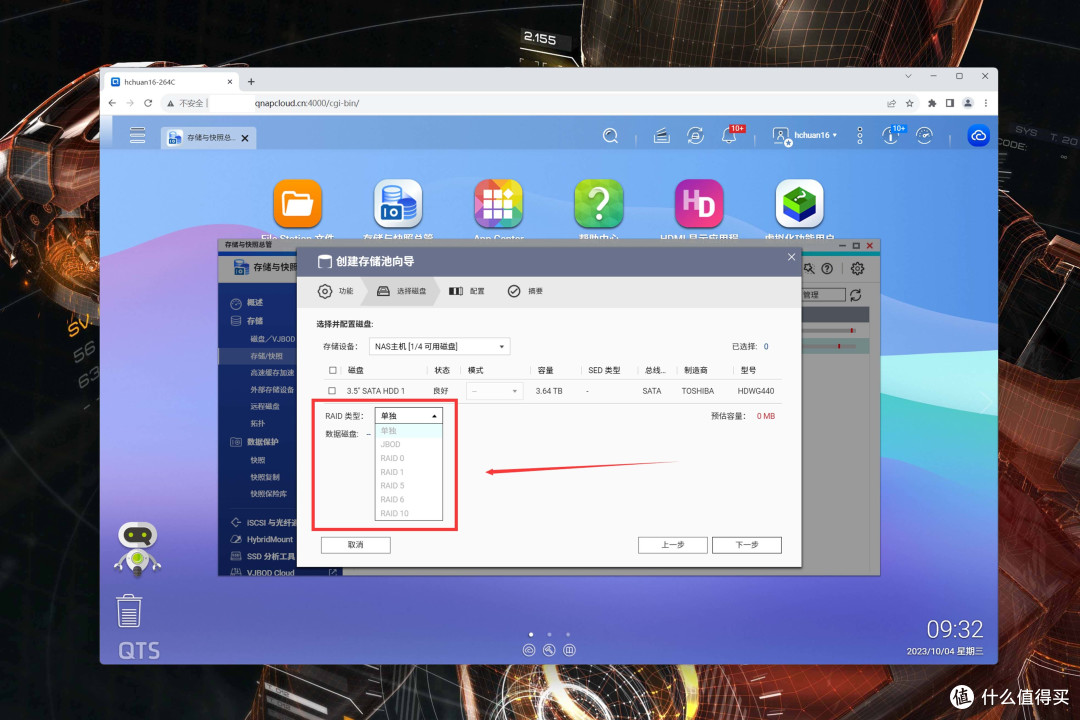Launch App Center from the desktop

(x=498, y=203)
